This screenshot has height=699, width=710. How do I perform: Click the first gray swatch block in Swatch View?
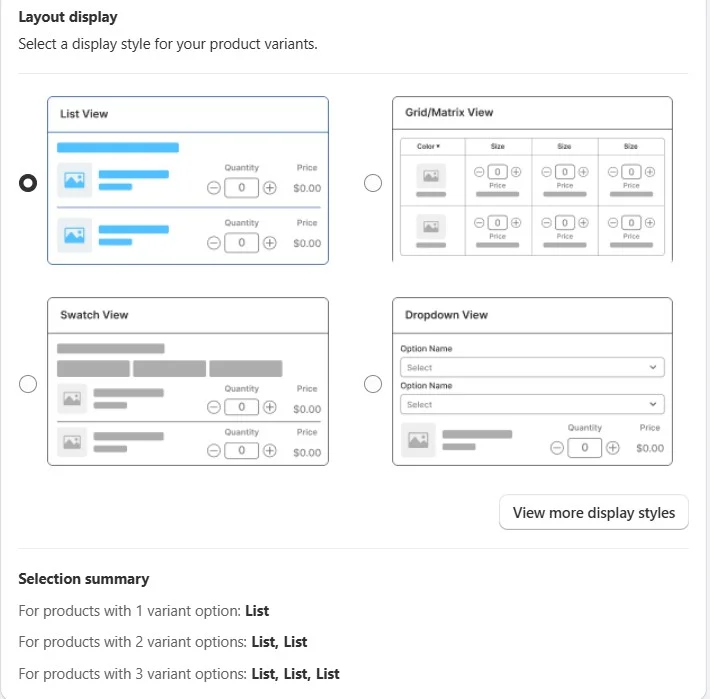point(93,369)
